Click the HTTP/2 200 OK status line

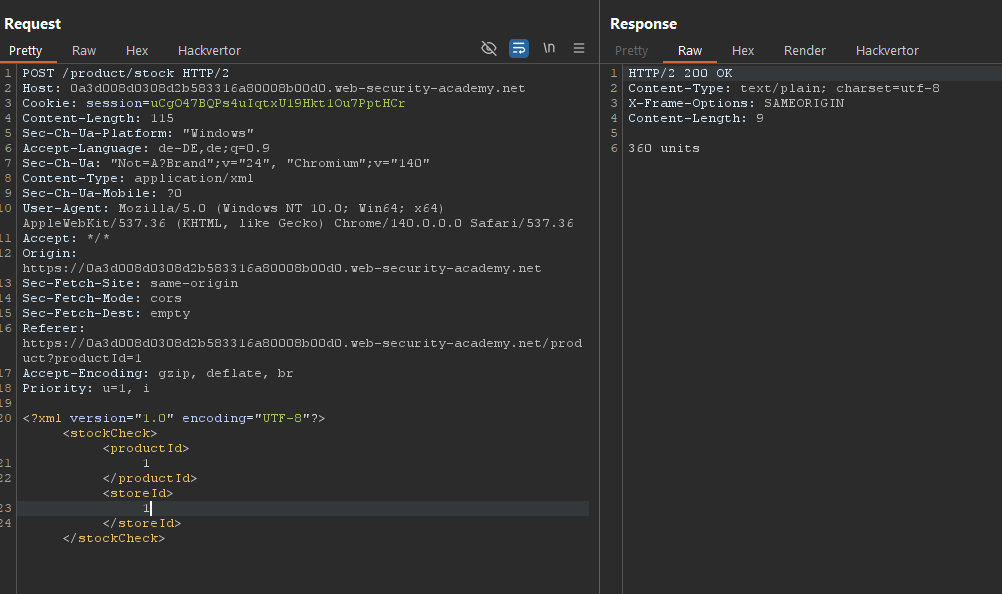pos(680,73)
